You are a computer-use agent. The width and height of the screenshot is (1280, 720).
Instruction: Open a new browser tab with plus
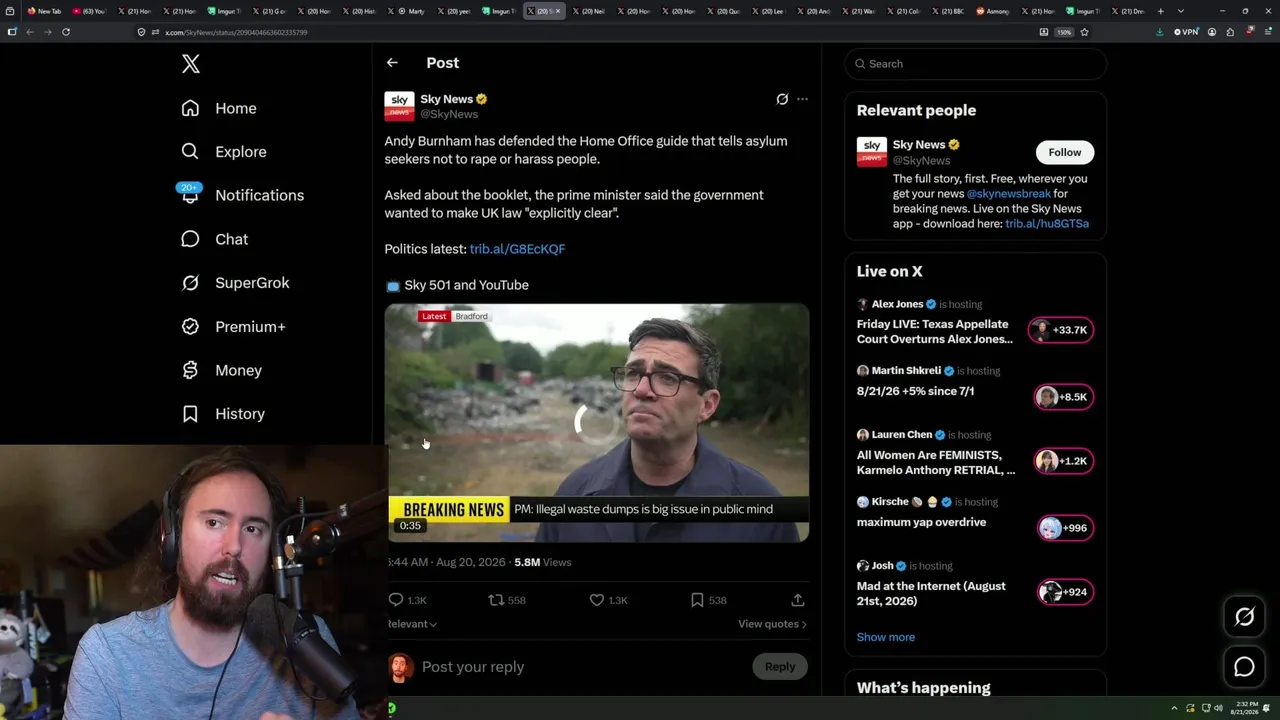[x=1160, y=11]
